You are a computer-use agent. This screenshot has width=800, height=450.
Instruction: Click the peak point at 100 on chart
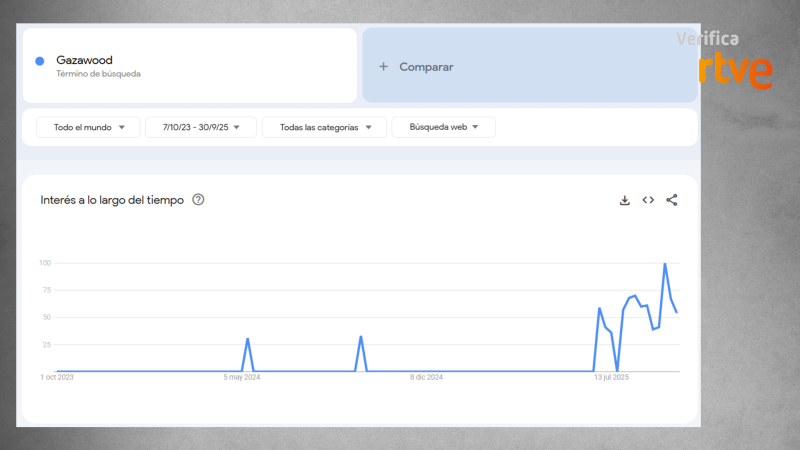(x=665, y=264)
